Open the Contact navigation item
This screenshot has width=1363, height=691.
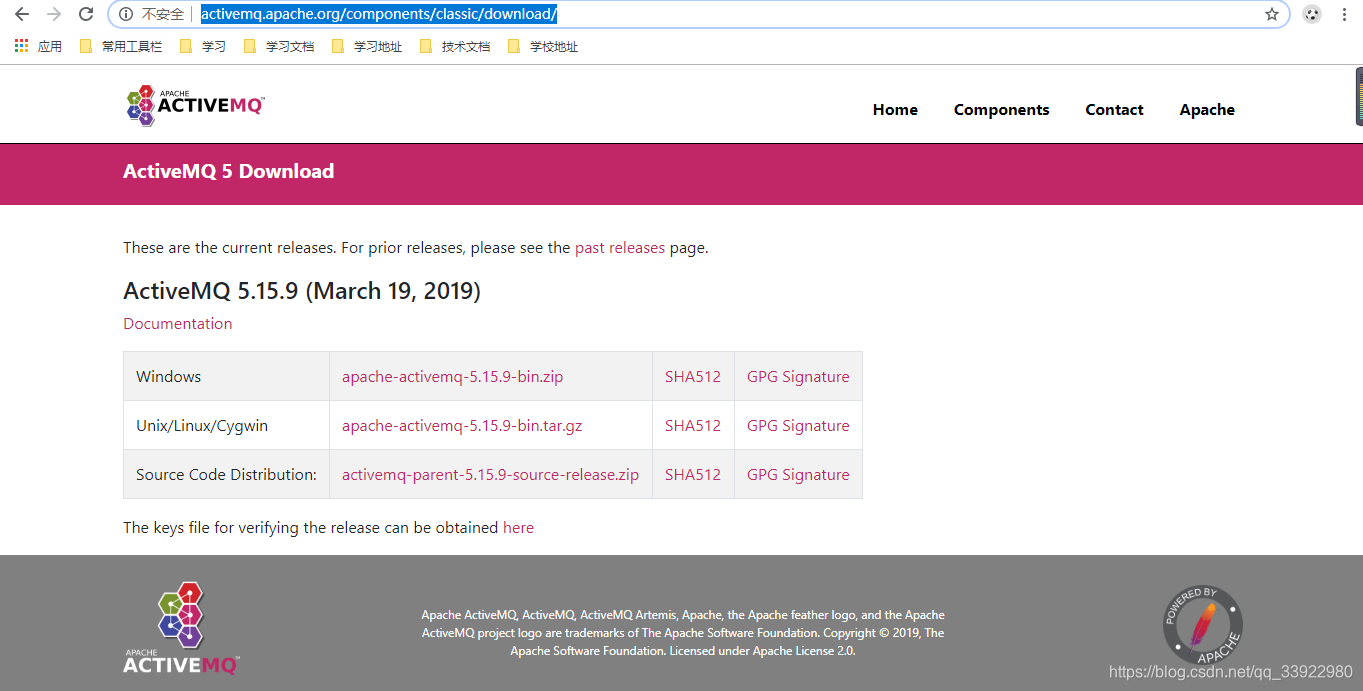point(1114,110)
